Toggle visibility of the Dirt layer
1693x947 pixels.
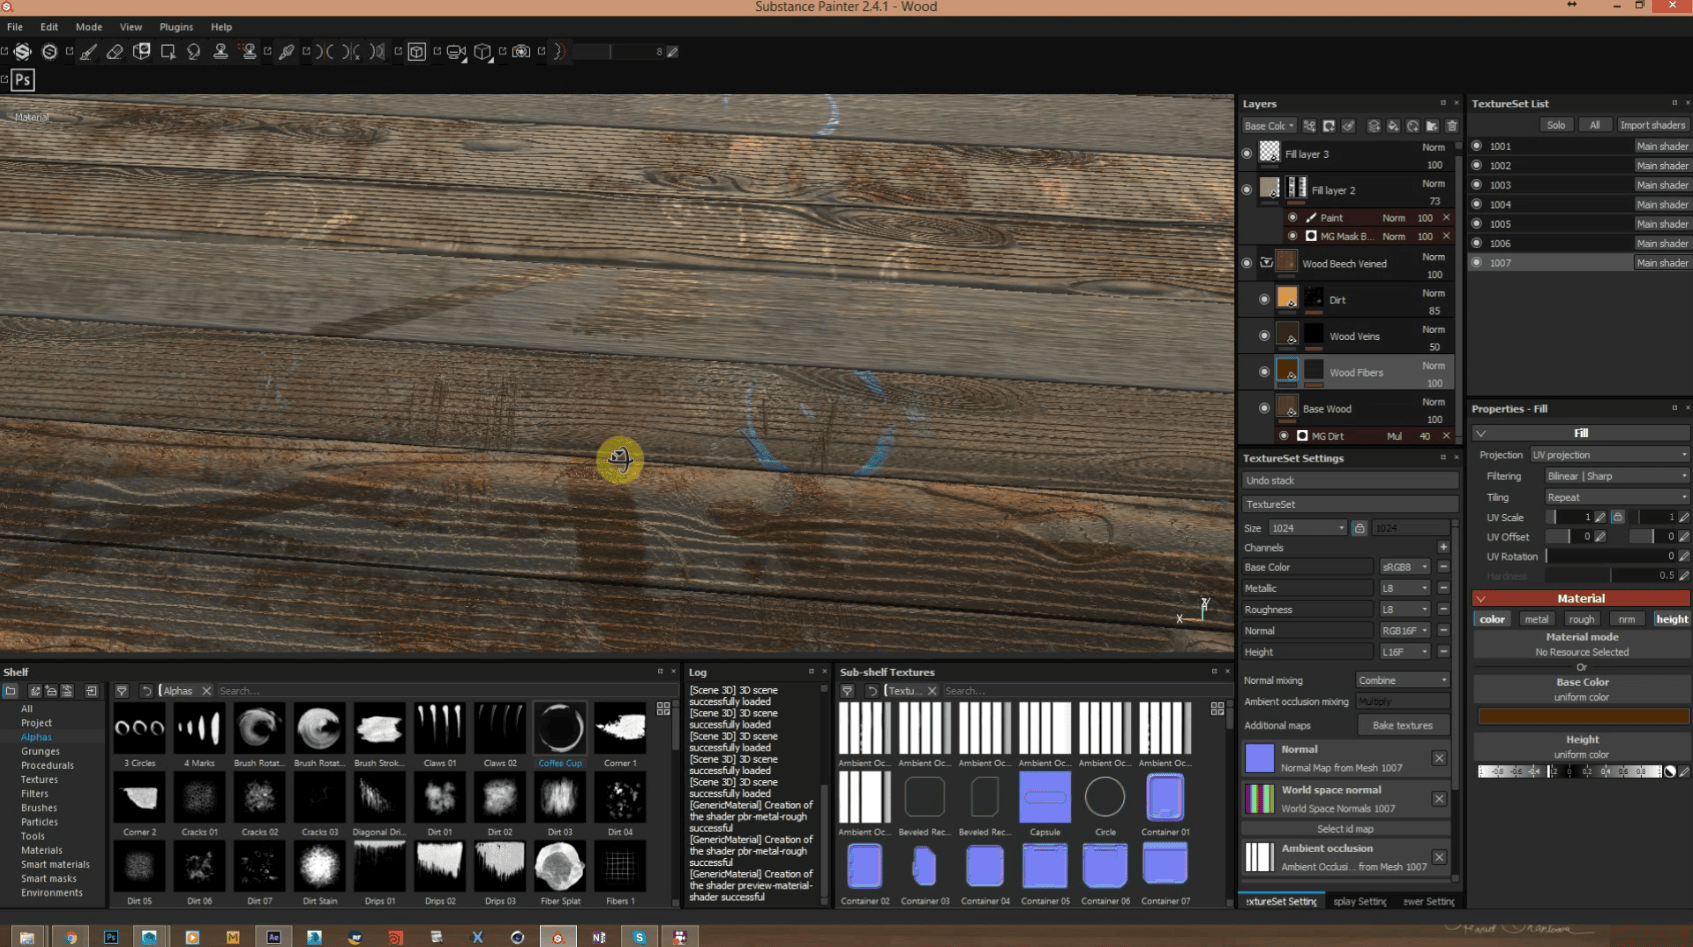[1264, 300]
